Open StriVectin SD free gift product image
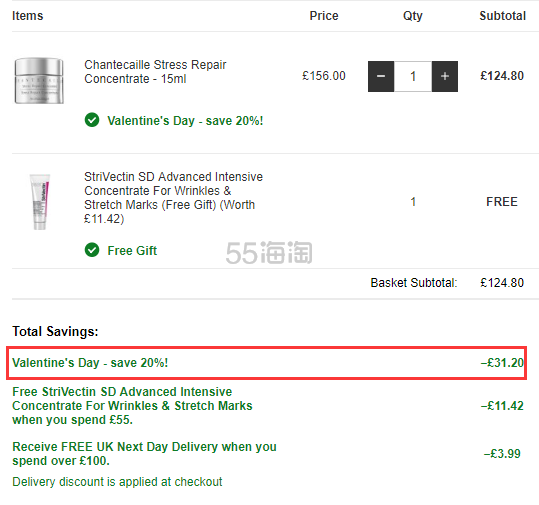The image size is (539, 505). coord(40,202)
